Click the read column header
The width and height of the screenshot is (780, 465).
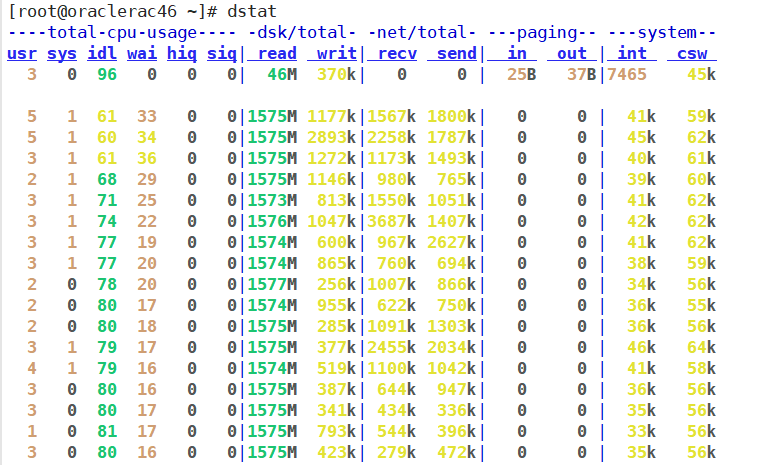click(272, 53)
